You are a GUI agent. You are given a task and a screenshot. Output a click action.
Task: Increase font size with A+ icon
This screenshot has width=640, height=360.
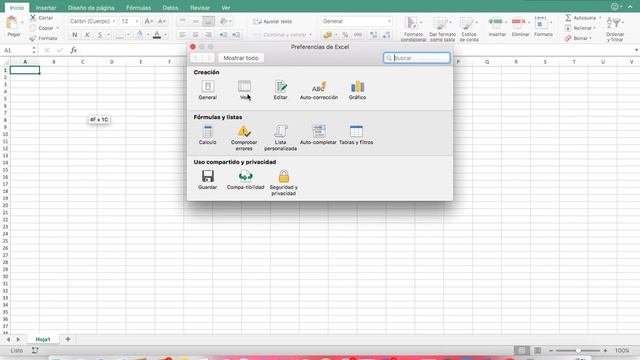(x=149, y=21)
